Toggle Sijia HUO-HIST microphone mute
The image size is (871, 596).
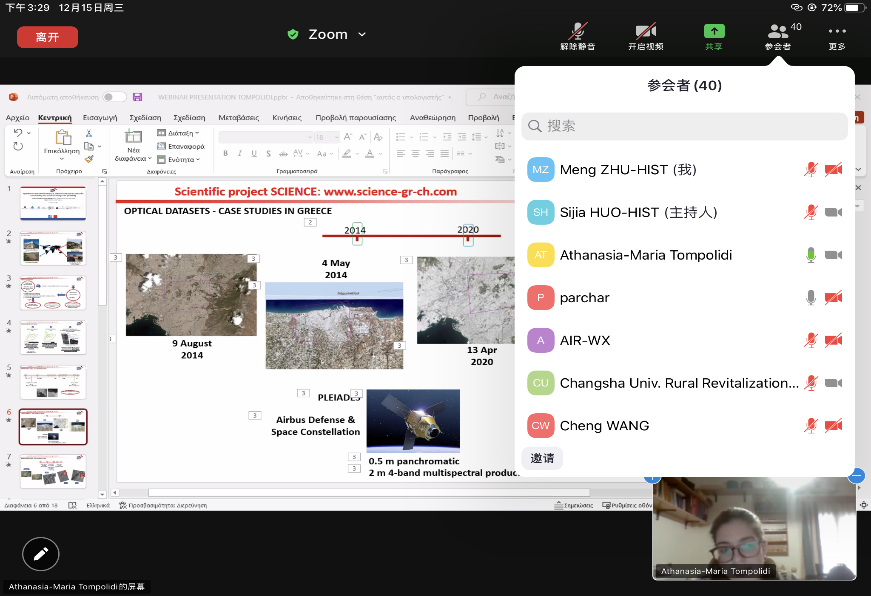810,212
